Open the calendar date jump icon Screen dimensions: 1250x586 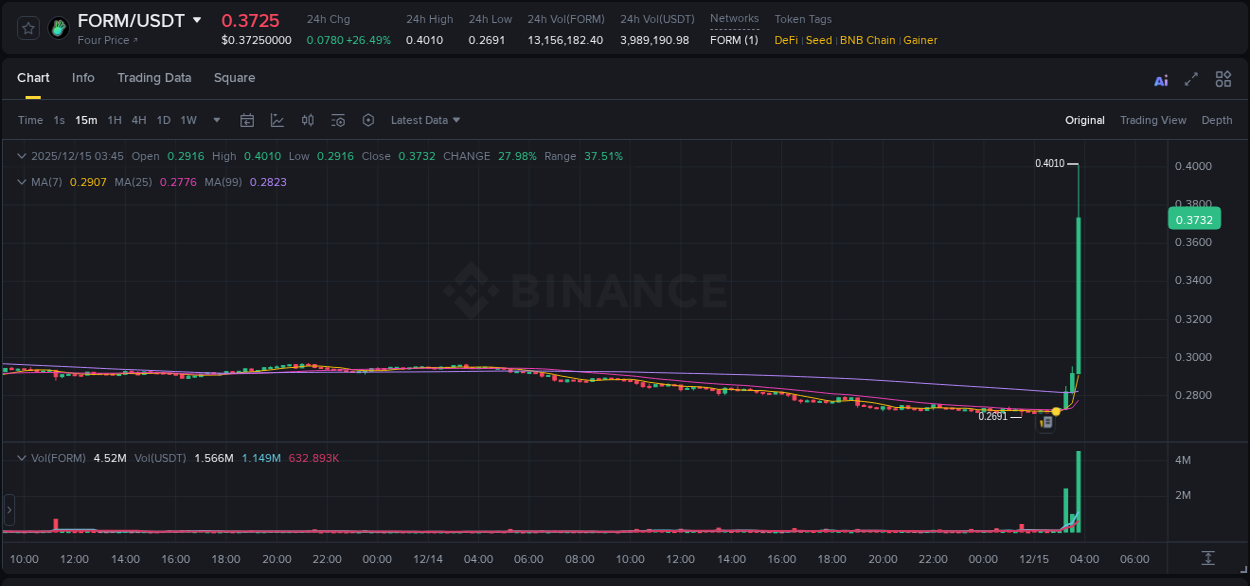(247, 120)
